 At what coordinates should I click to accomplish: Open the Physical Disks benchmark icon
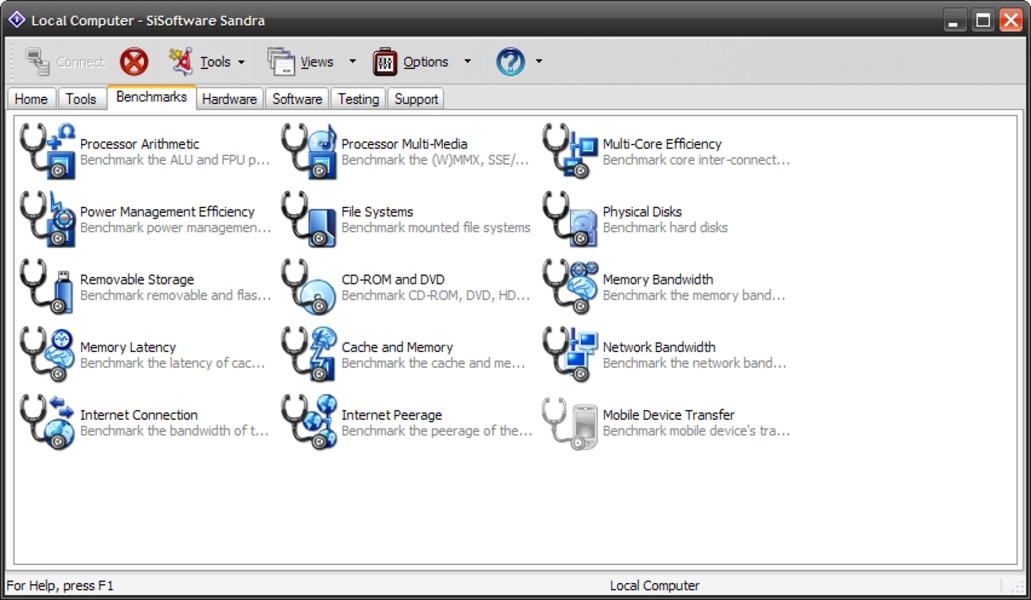point(570,219)
